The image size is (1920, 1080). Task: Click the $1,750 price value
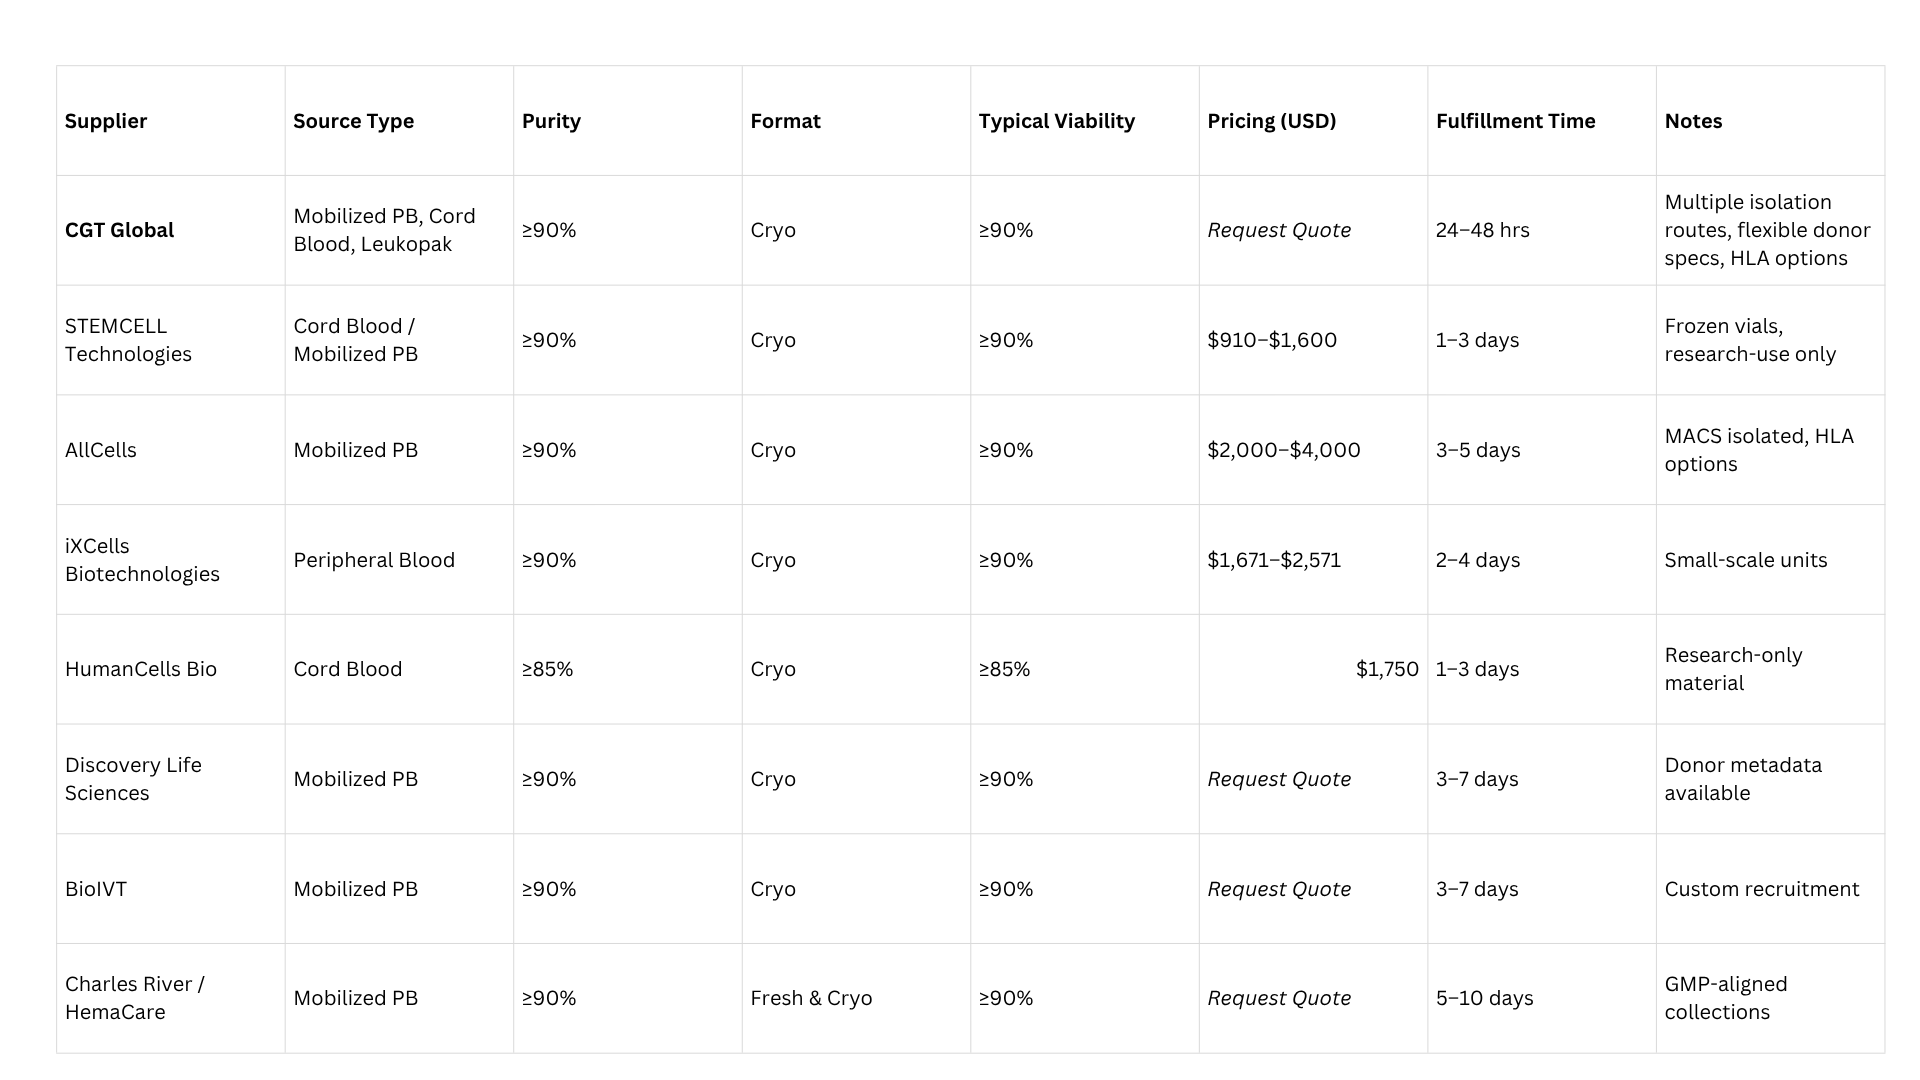coord(1386,669)
